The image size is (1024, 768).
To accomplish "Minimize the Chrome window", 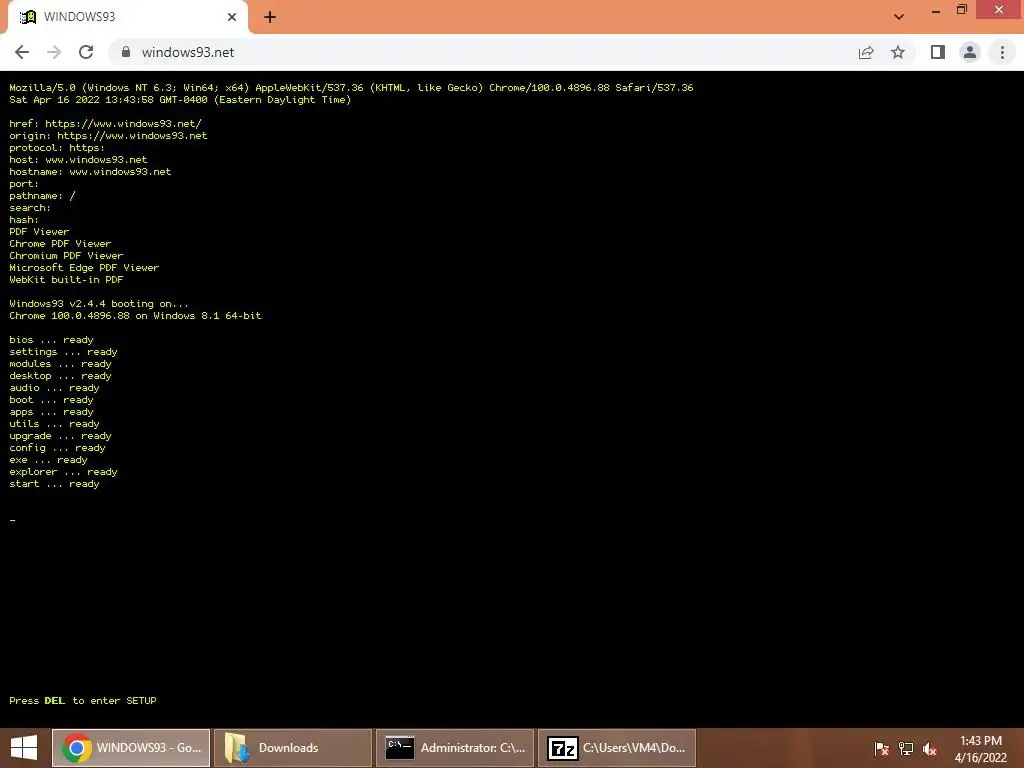I will [936, 10].
